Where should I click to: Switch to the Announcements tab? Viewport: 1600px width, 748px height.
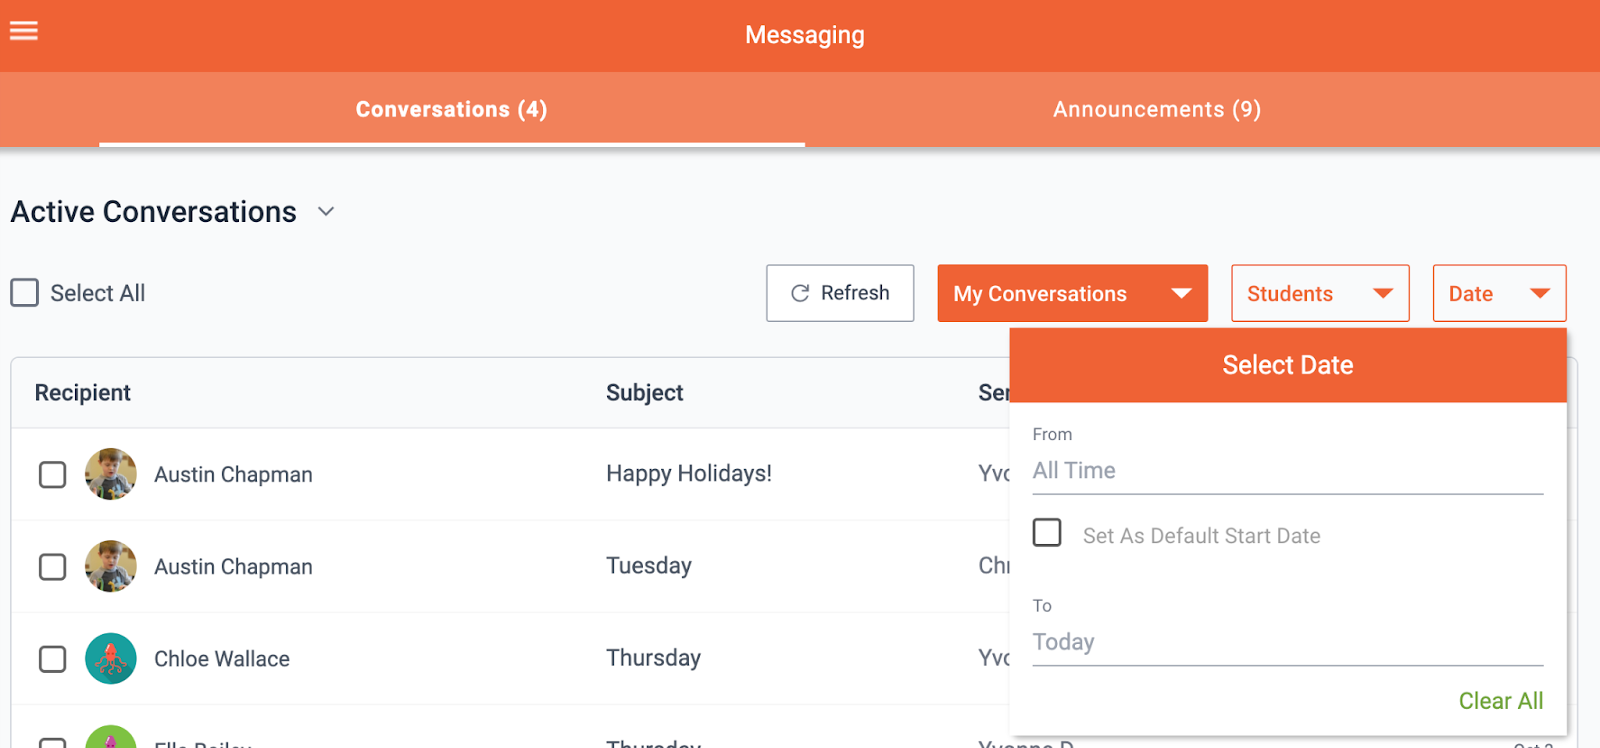pos(1157,110)
